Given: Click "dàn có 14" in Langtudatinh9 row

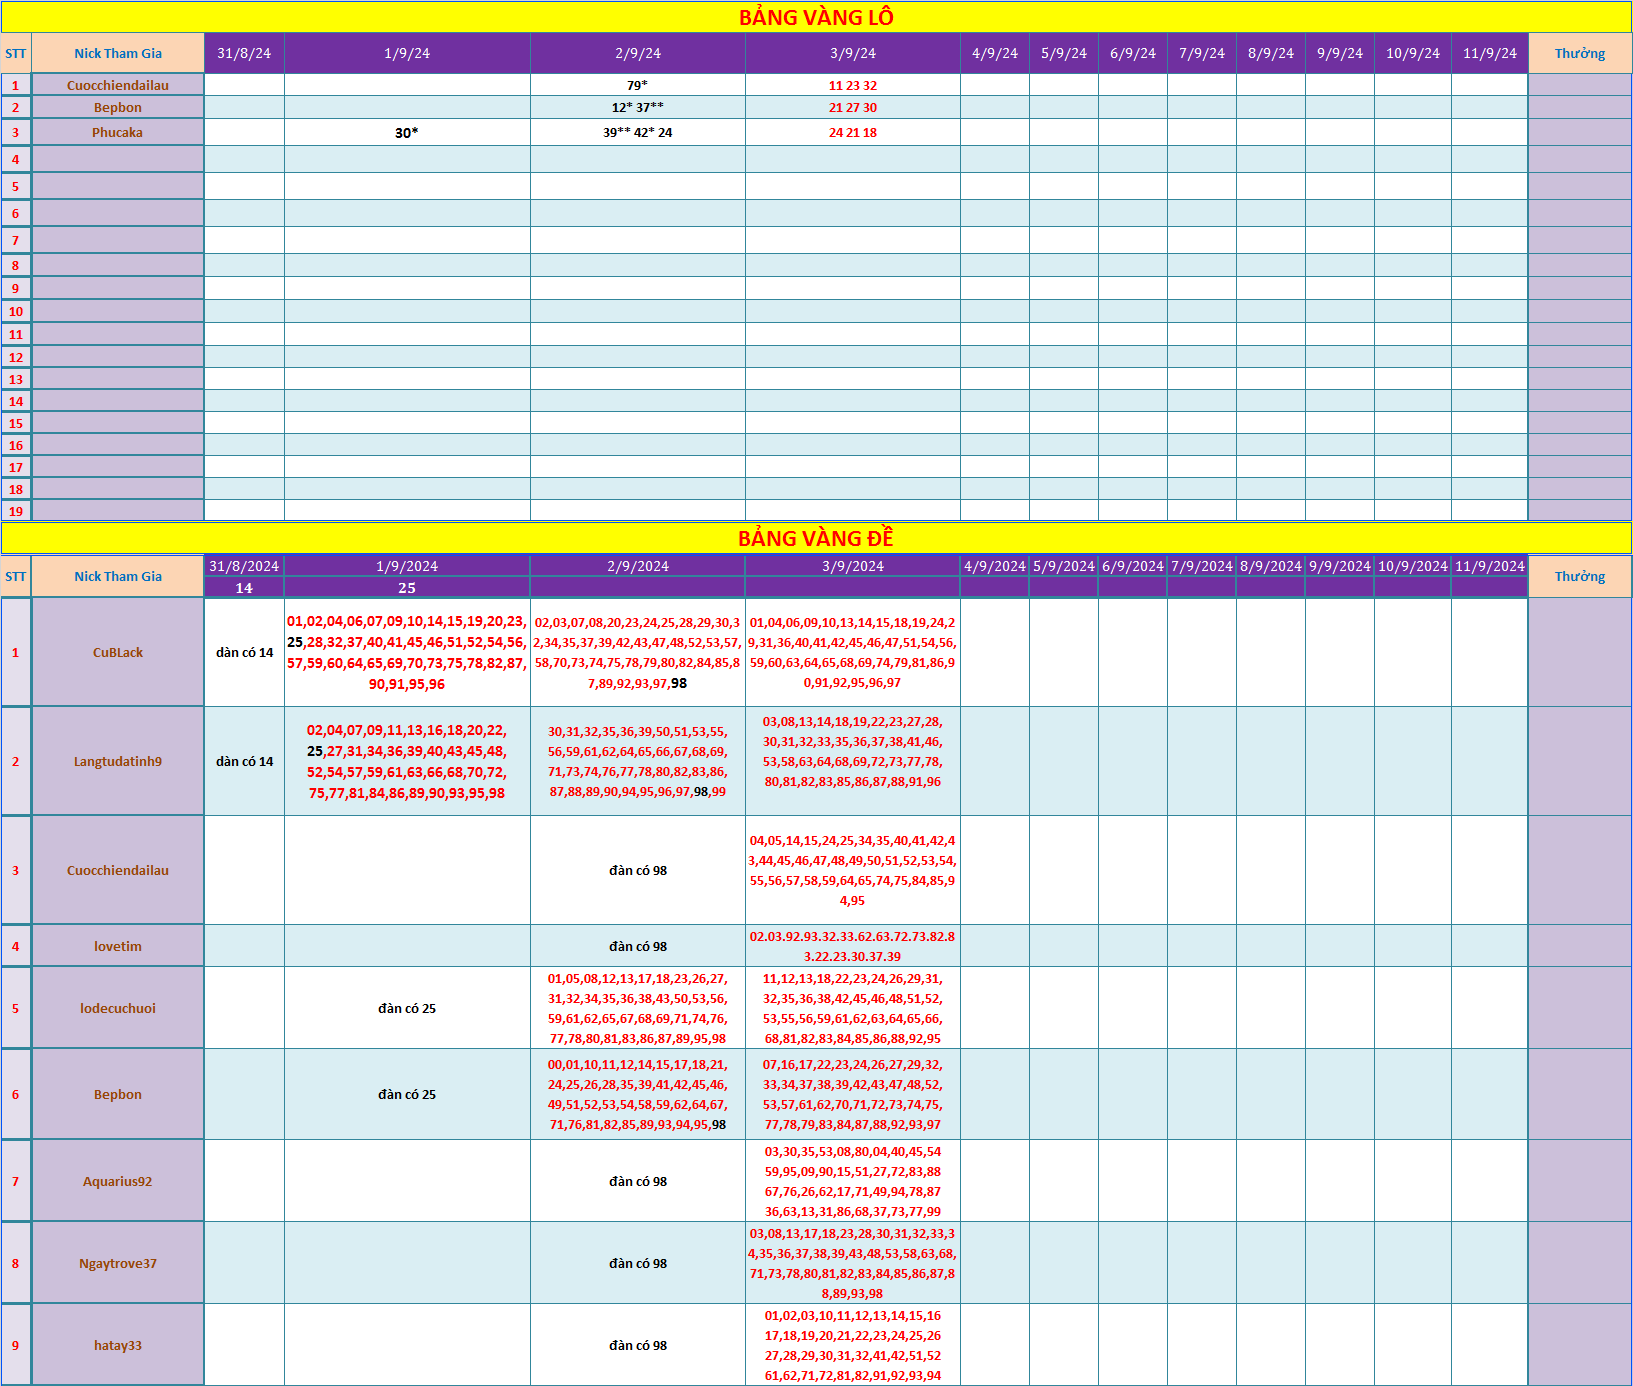Looking at the screenshot, I should point(244,761).
